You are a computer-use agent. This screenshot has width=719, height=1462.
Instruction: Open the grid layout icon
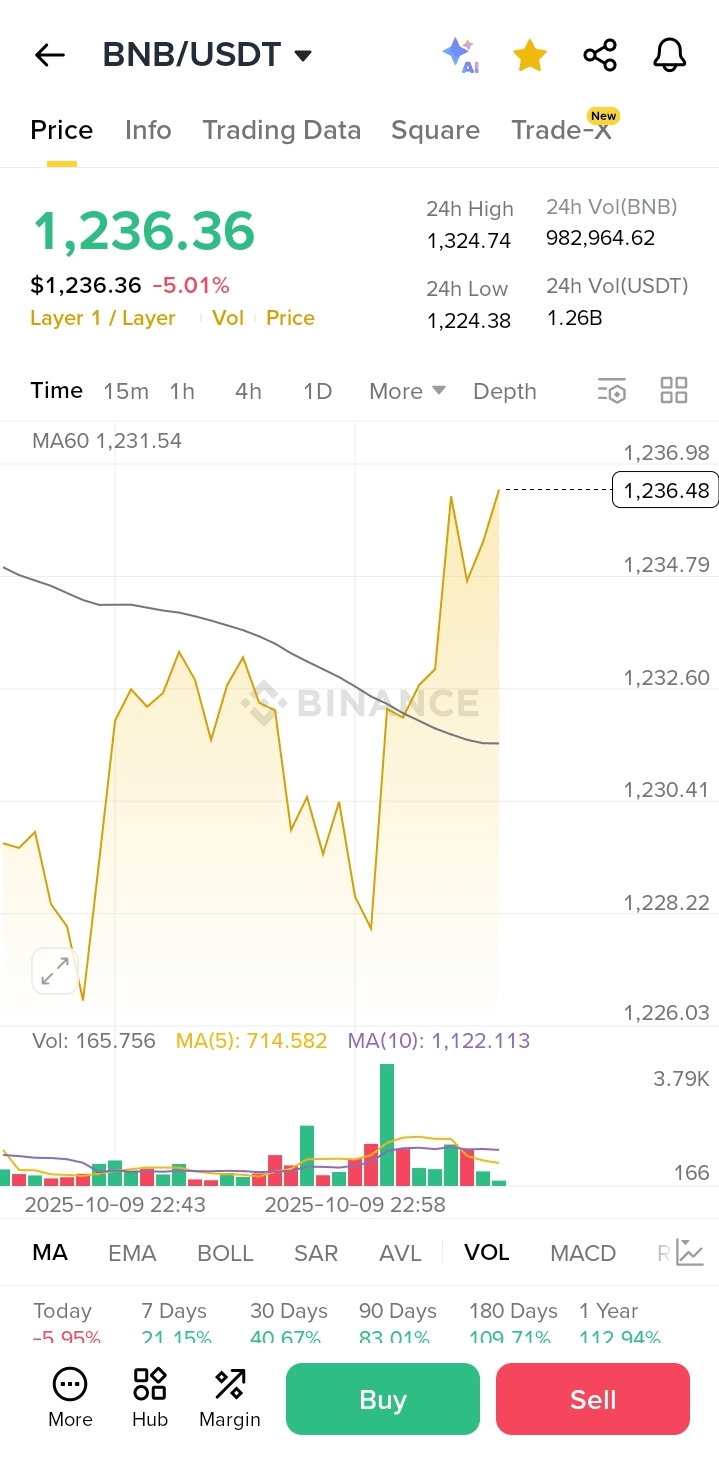(674, 391)
